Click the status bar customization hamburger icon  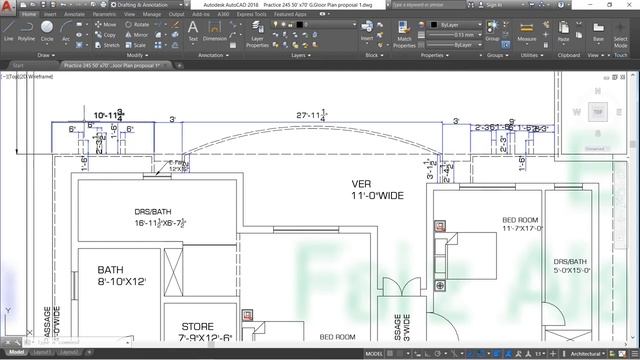[x=634, y=353]
